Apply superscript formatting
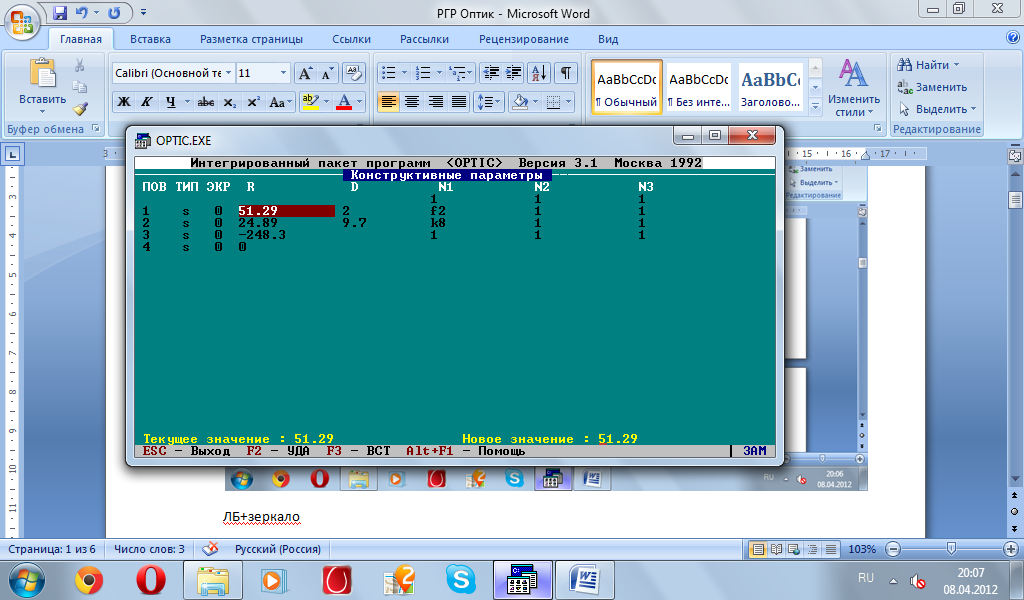This screenshot has height=600, width=1024. click(x=253, y=102)
